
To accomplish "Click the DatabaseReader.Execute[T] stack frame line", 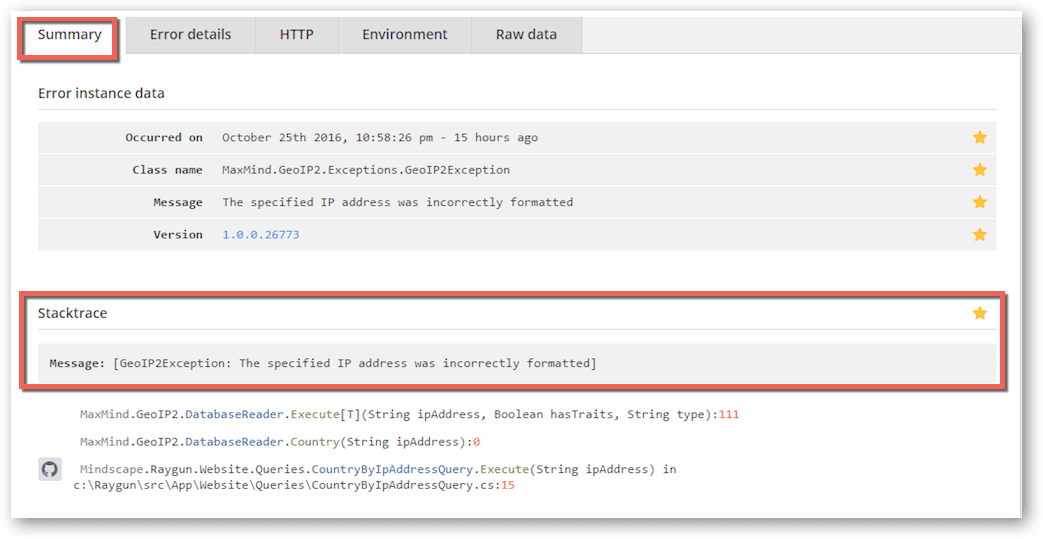I will tap(409, 415).
